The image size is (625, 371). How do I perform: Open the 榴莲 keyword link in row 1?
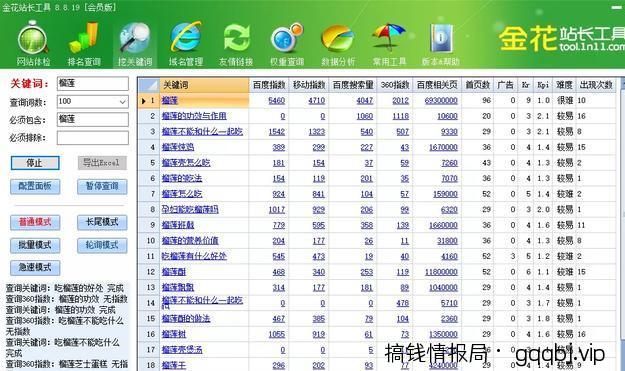coord(170,100)
